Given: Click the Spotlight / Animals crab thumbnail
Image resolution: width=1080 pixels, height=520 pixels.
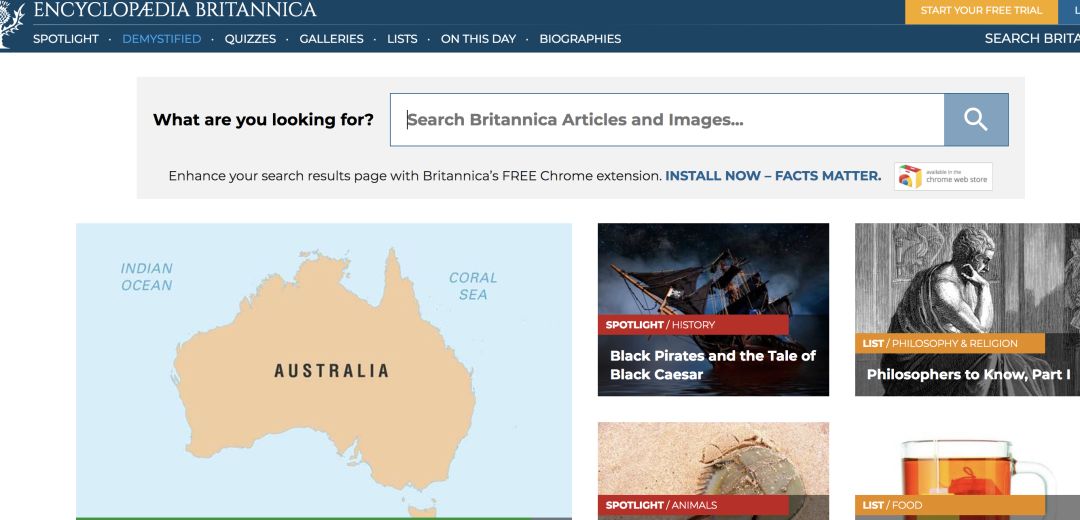Looking at the screenshot, I should [713, 465].
